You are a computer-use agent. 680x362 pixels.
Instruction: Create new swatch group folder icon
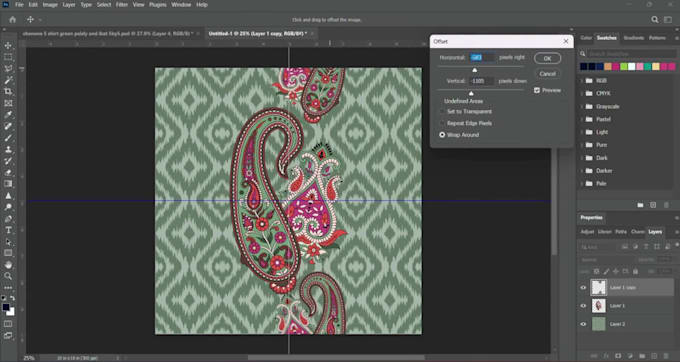point(640,205)
